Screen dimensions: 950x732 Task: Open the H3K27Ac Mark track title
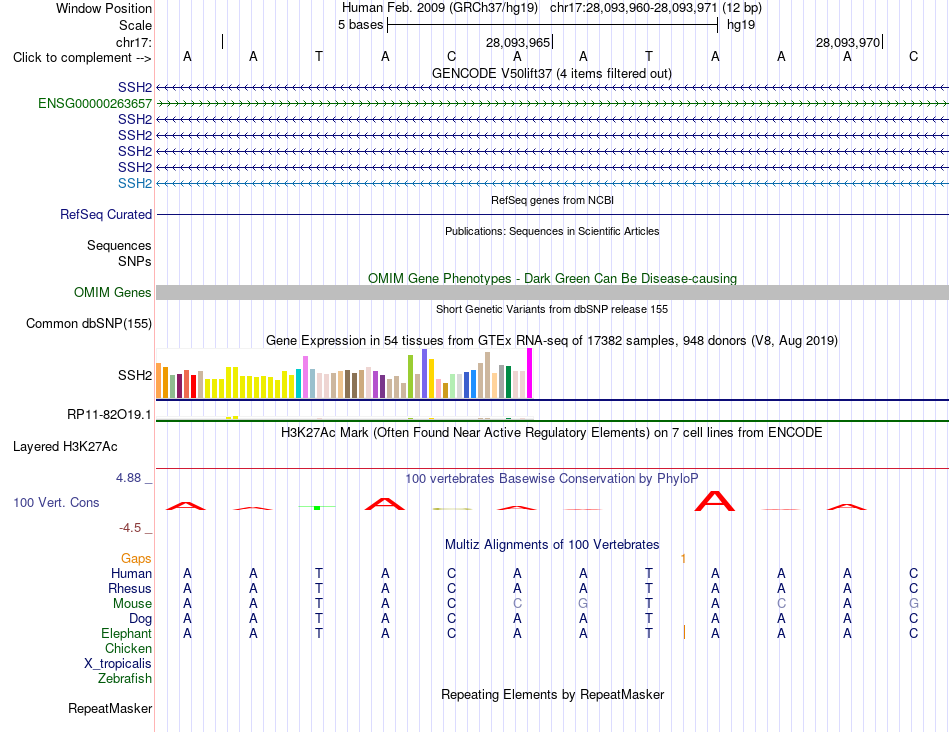(552, 433)
